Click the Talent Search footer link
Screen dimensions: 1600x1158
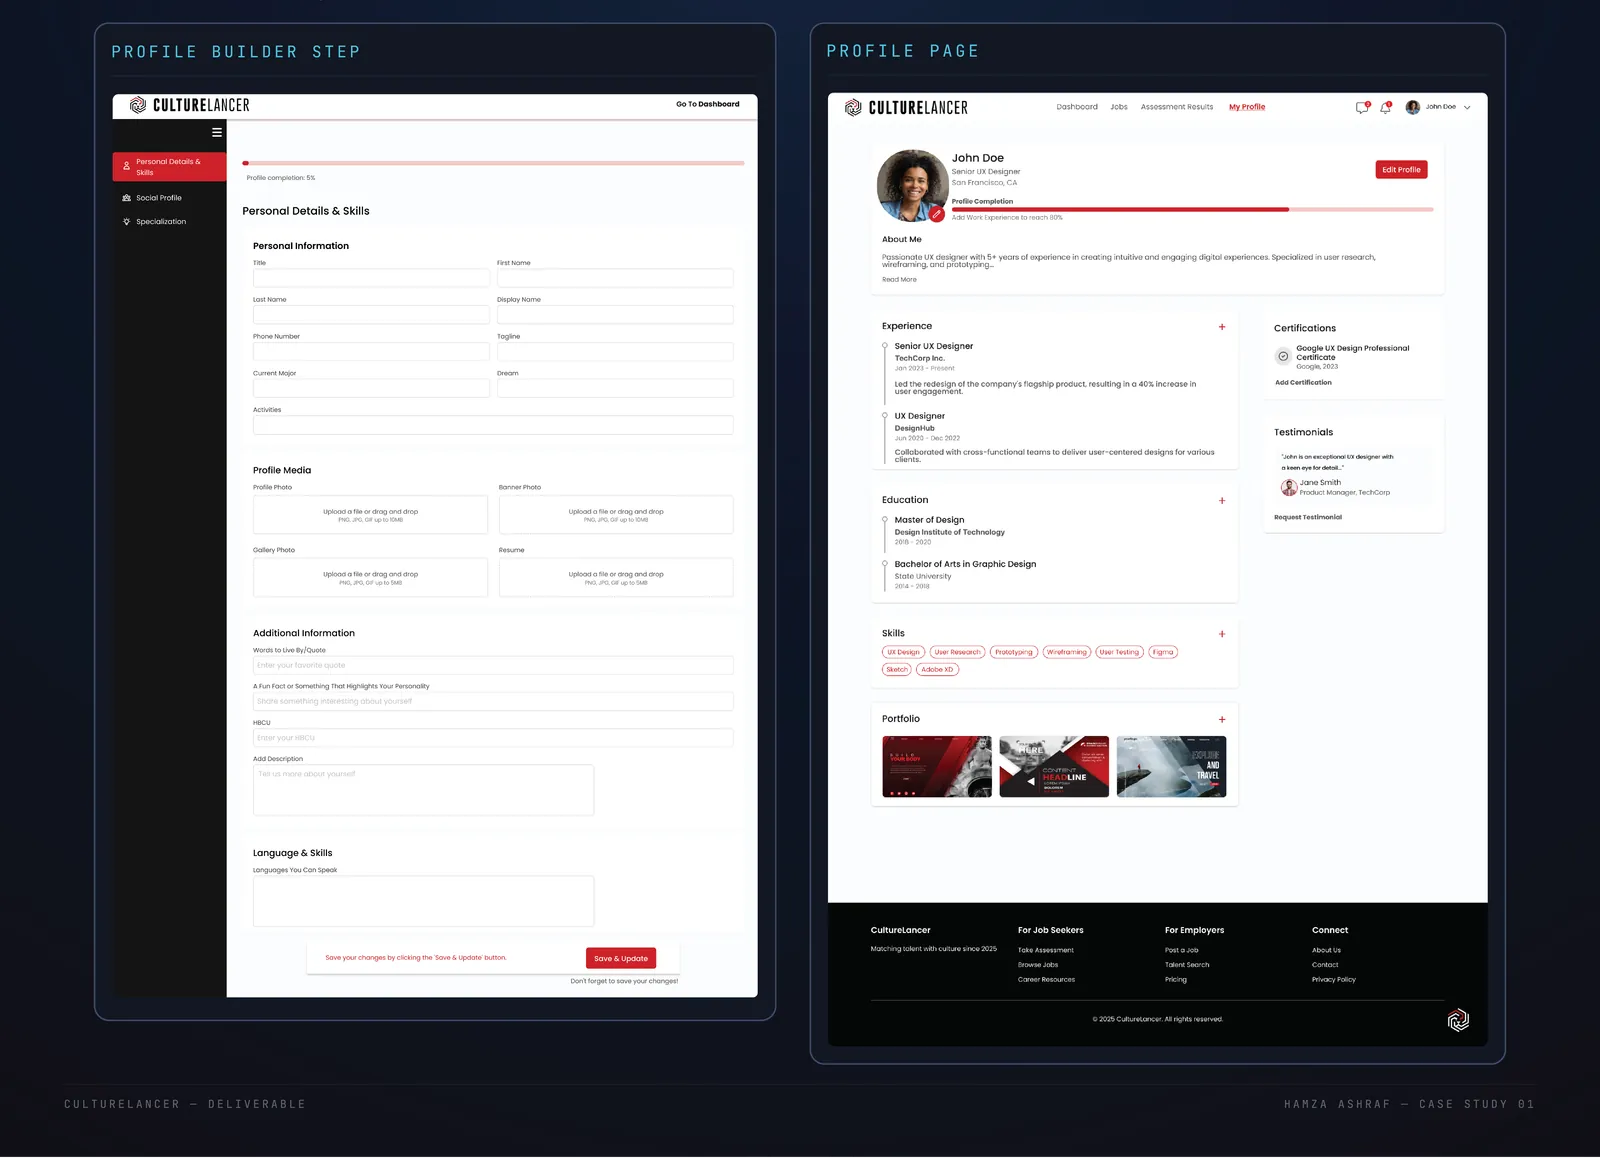(x=1187, y=965)
